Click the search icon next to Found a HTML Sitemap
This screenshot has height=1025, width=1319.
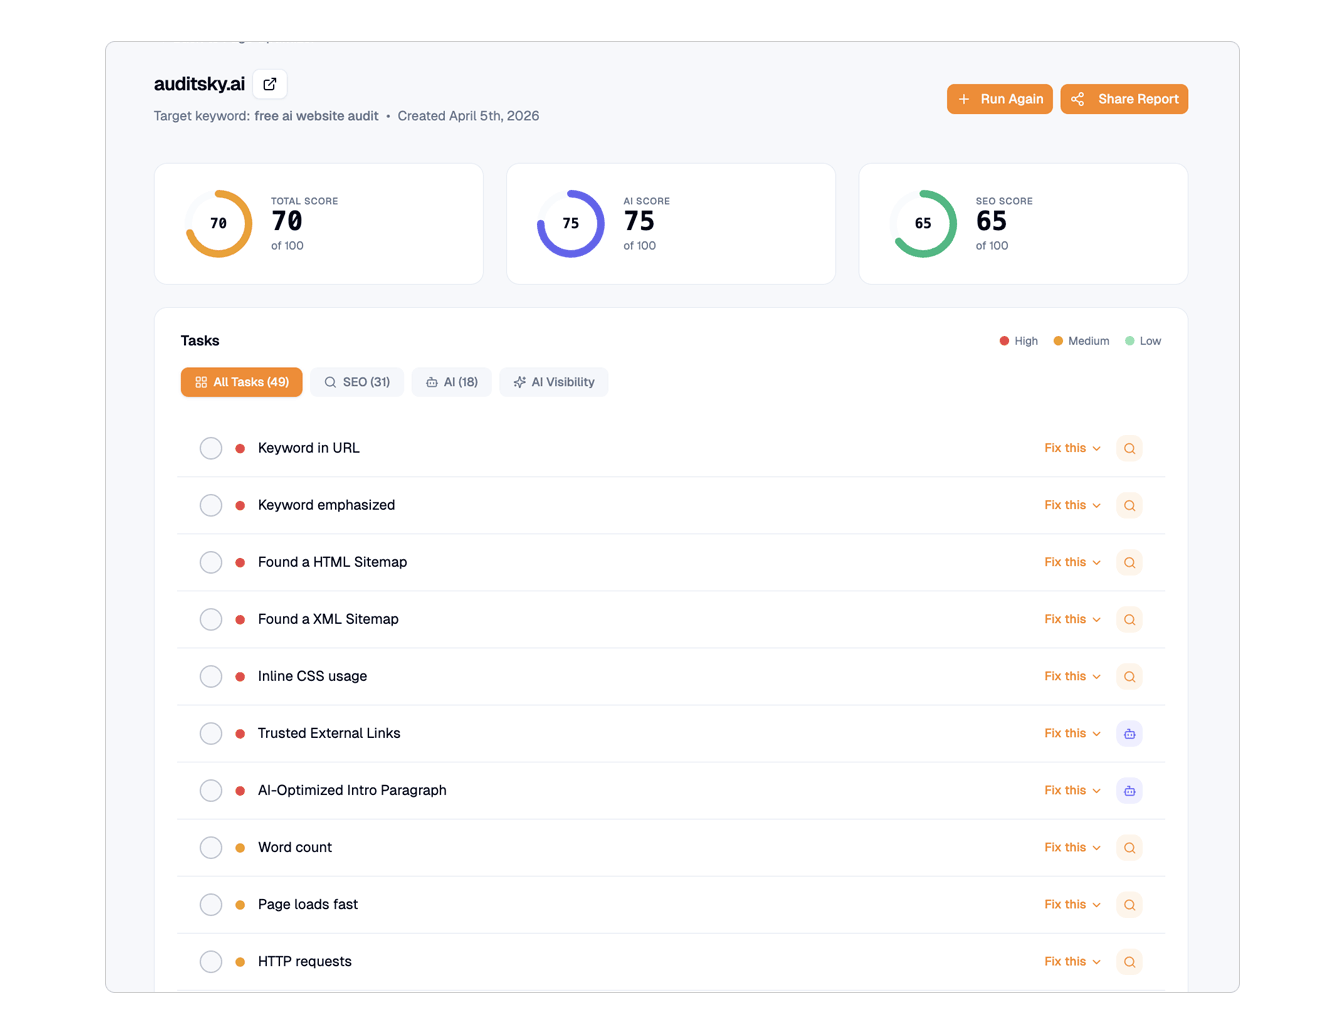[1129, 562]
